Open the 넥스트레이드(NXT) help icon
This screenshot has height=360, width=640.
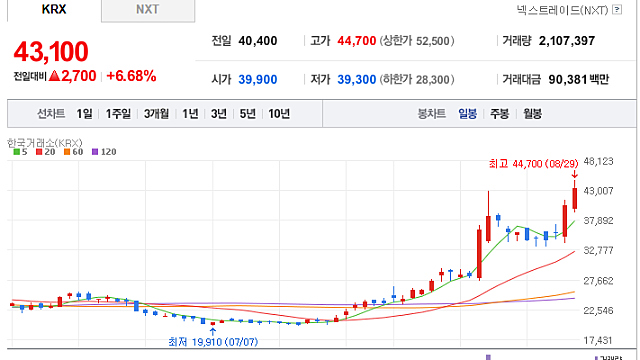[617, 9]
